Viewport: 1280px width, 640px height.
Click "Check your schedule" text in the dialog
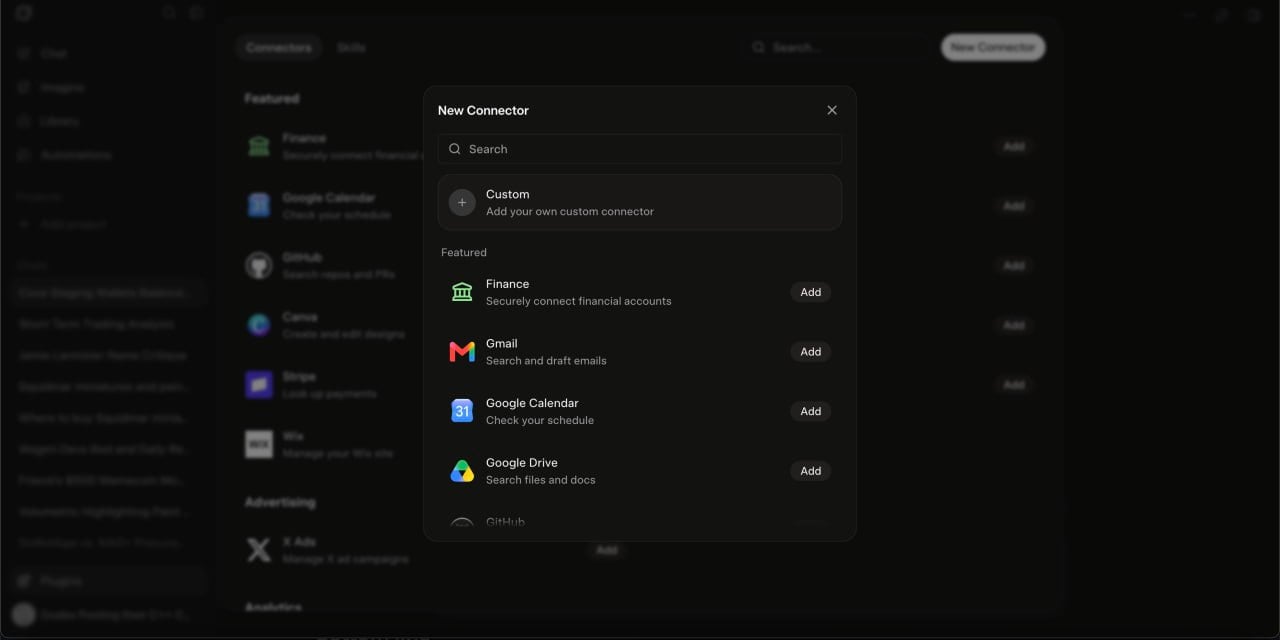(x=540, y=420)
